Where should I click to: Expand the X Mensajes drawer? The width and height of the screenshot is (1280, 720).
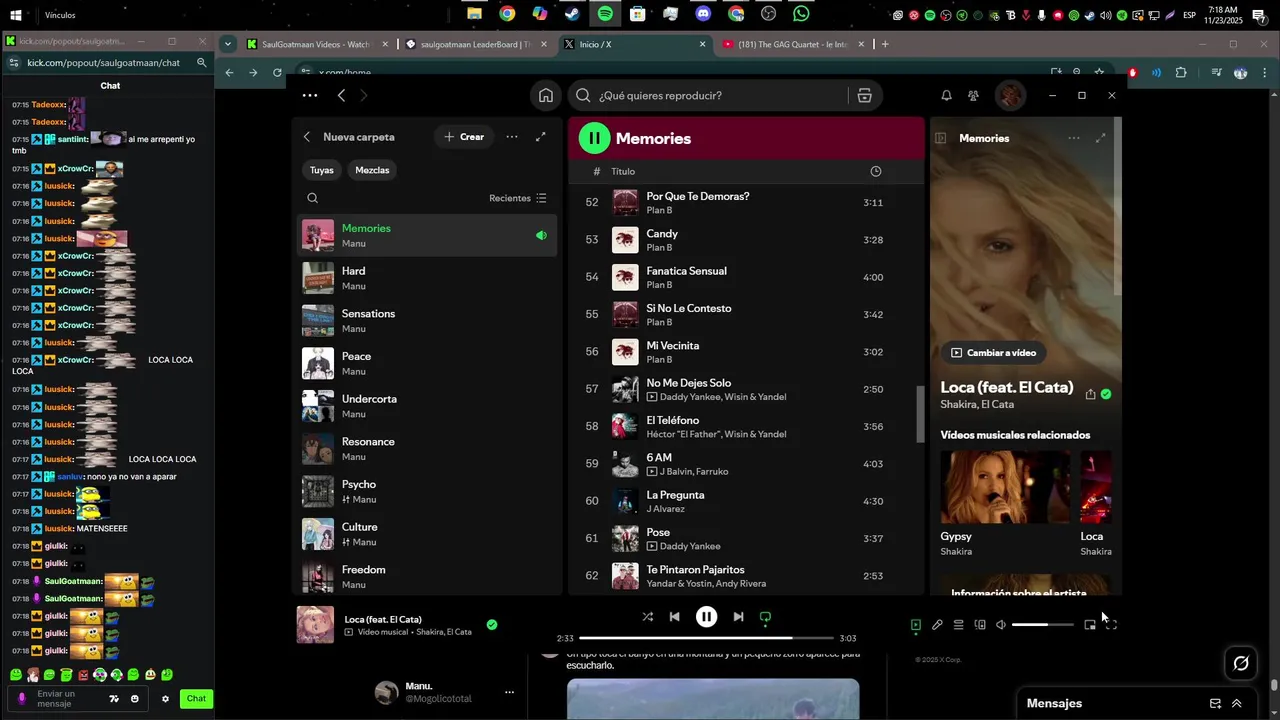tap(1237, 703)
